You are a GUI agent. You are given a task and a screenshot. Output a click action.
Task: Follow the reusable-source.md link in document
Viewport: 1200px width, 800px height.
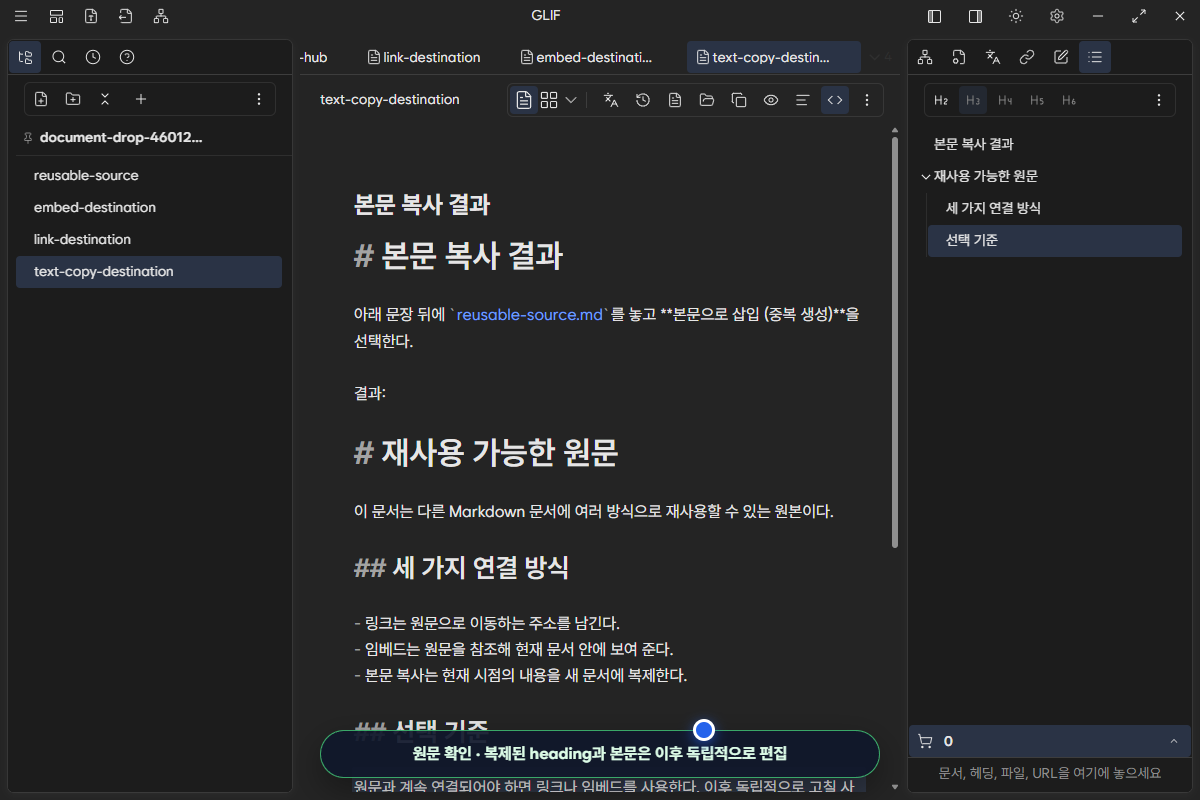[x=531, y=314]
